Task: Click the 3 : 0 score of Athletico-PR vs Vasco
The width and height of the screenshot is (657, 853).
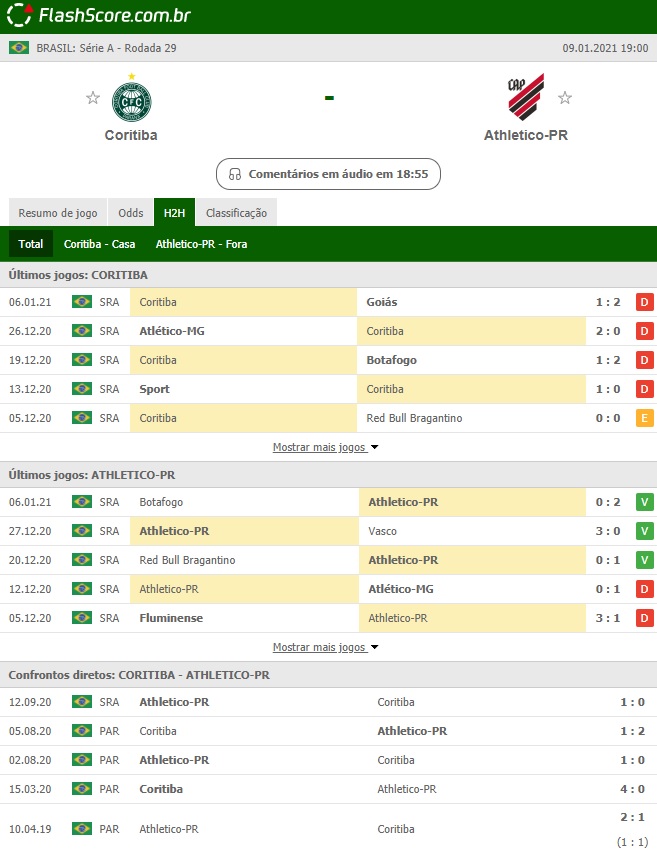Action: tap(608, 531)
